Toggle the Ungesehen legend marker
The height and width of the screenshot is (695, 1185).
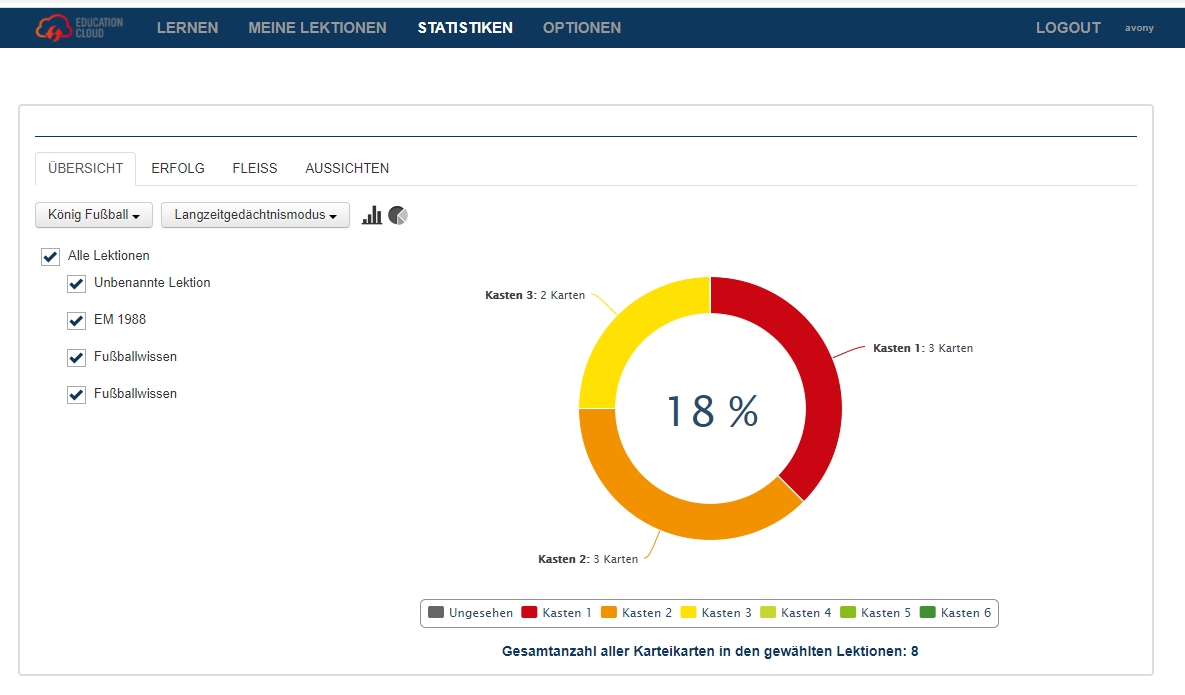(x=436, y=612)
